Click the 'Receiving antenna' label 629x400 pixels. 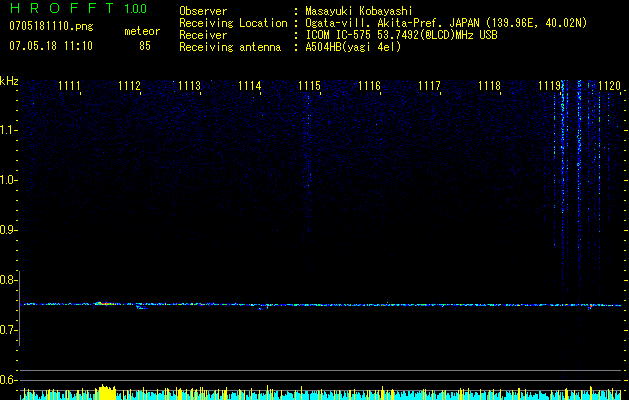(230, 47)
